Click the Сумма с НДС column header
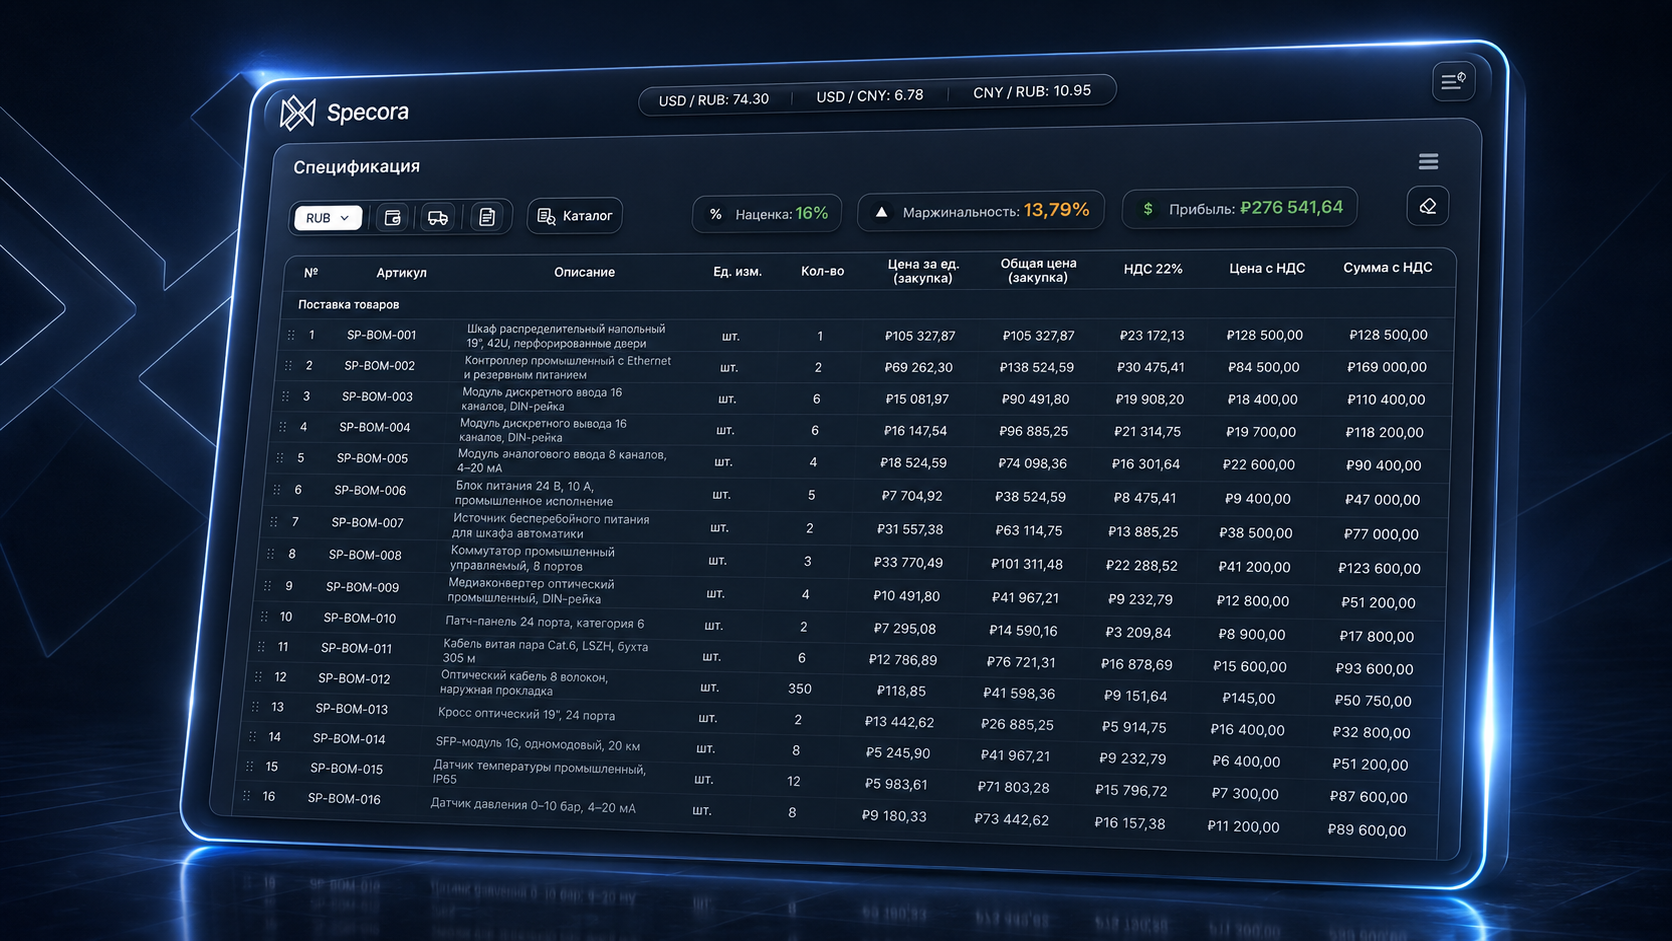Viewport: 1672px width, 941px height. point(1387,267)
